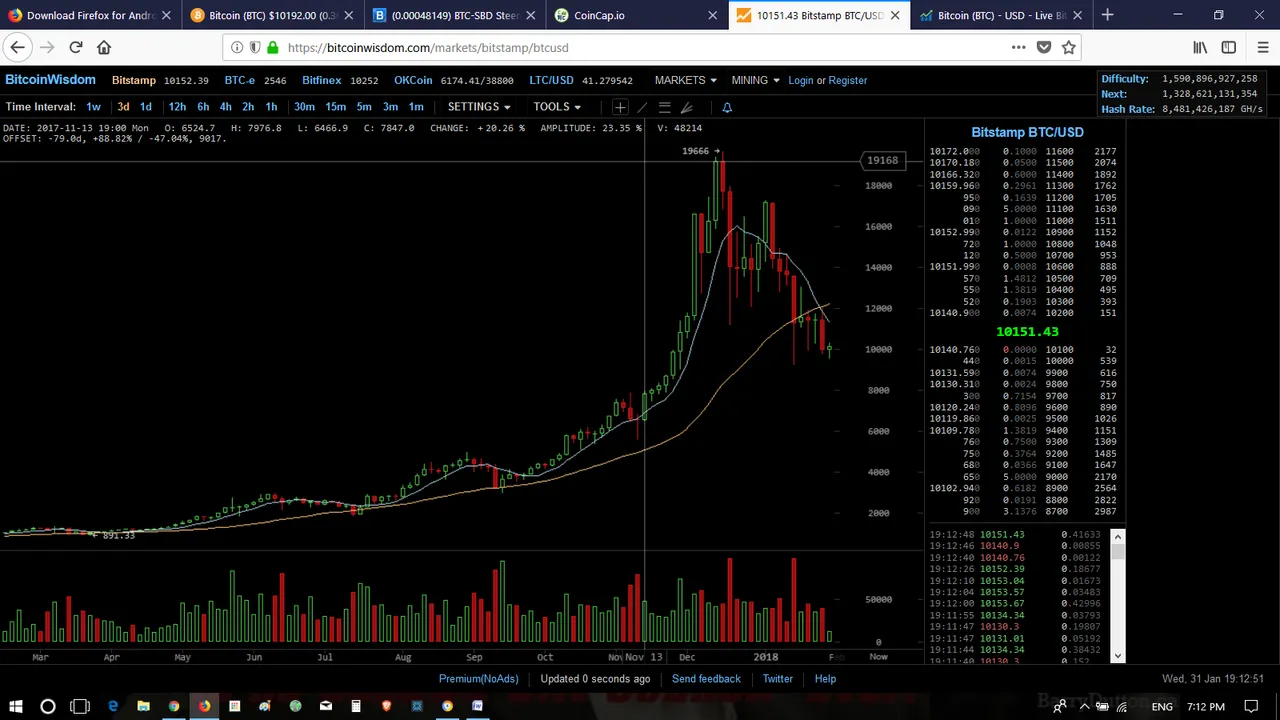This screenshot has height=720, width=1280.
Task: Set time interval to 1m
Action: tap(416, 107)
